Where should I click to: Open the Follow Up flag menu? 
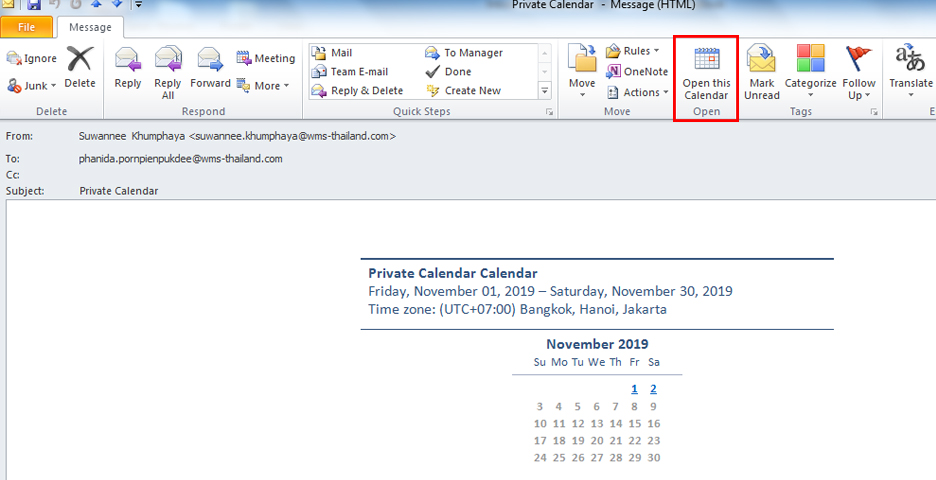859,72
